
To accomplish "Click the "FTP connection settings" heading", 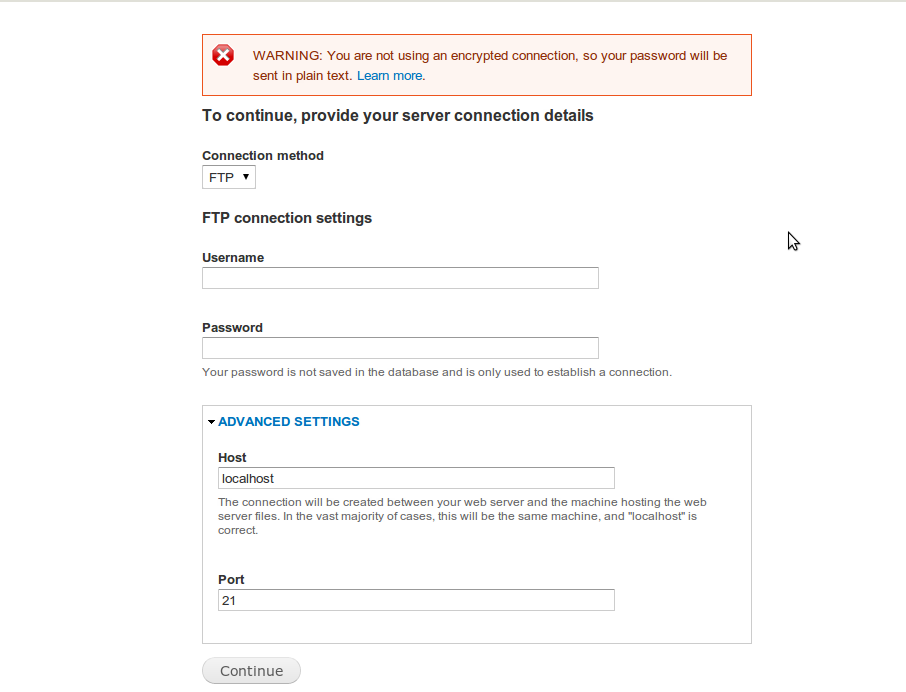I will (x=287, y=218).
